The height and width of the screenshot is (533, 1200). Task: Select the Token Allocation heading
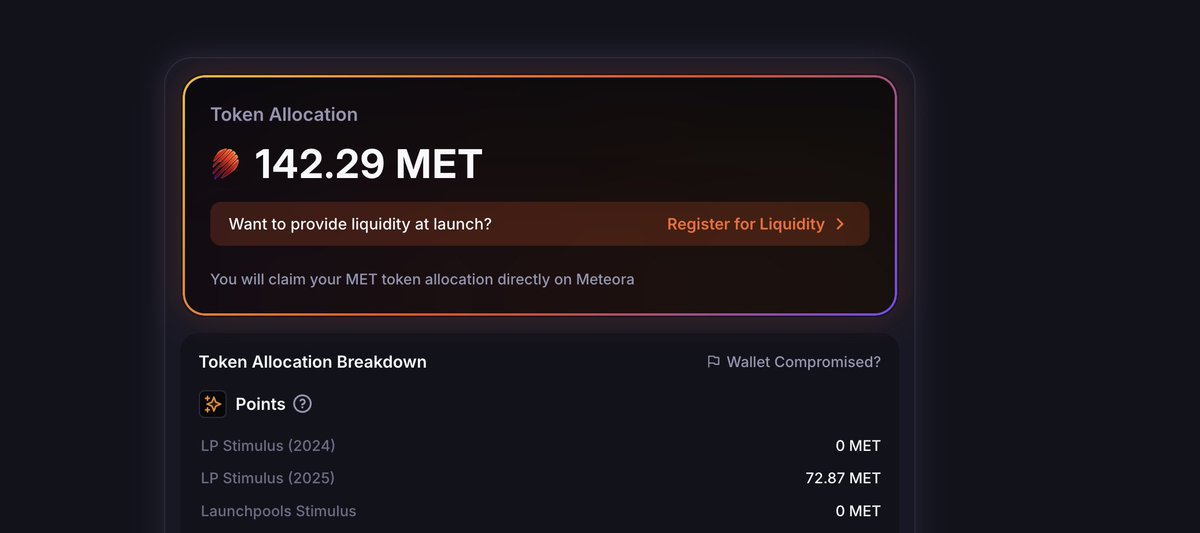point(284,114)
